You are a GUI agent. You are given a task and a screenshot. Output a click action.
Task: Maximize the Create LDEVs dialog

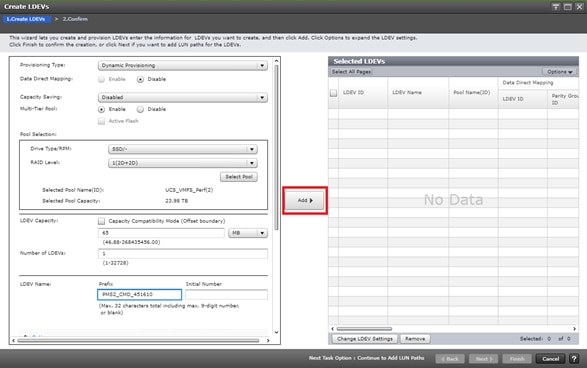point(568,7)
